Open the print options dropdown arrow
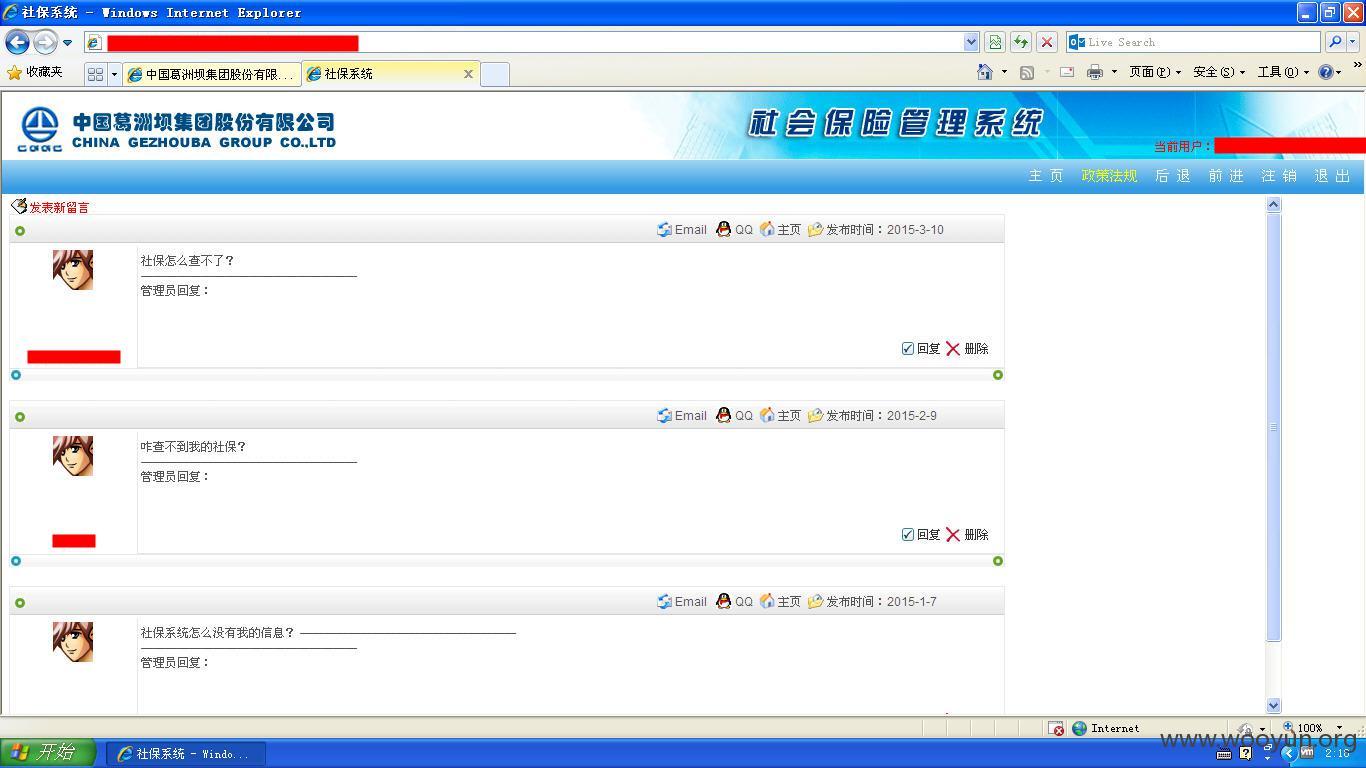Screen dimensions: 1366x768 click(1114, 72)
